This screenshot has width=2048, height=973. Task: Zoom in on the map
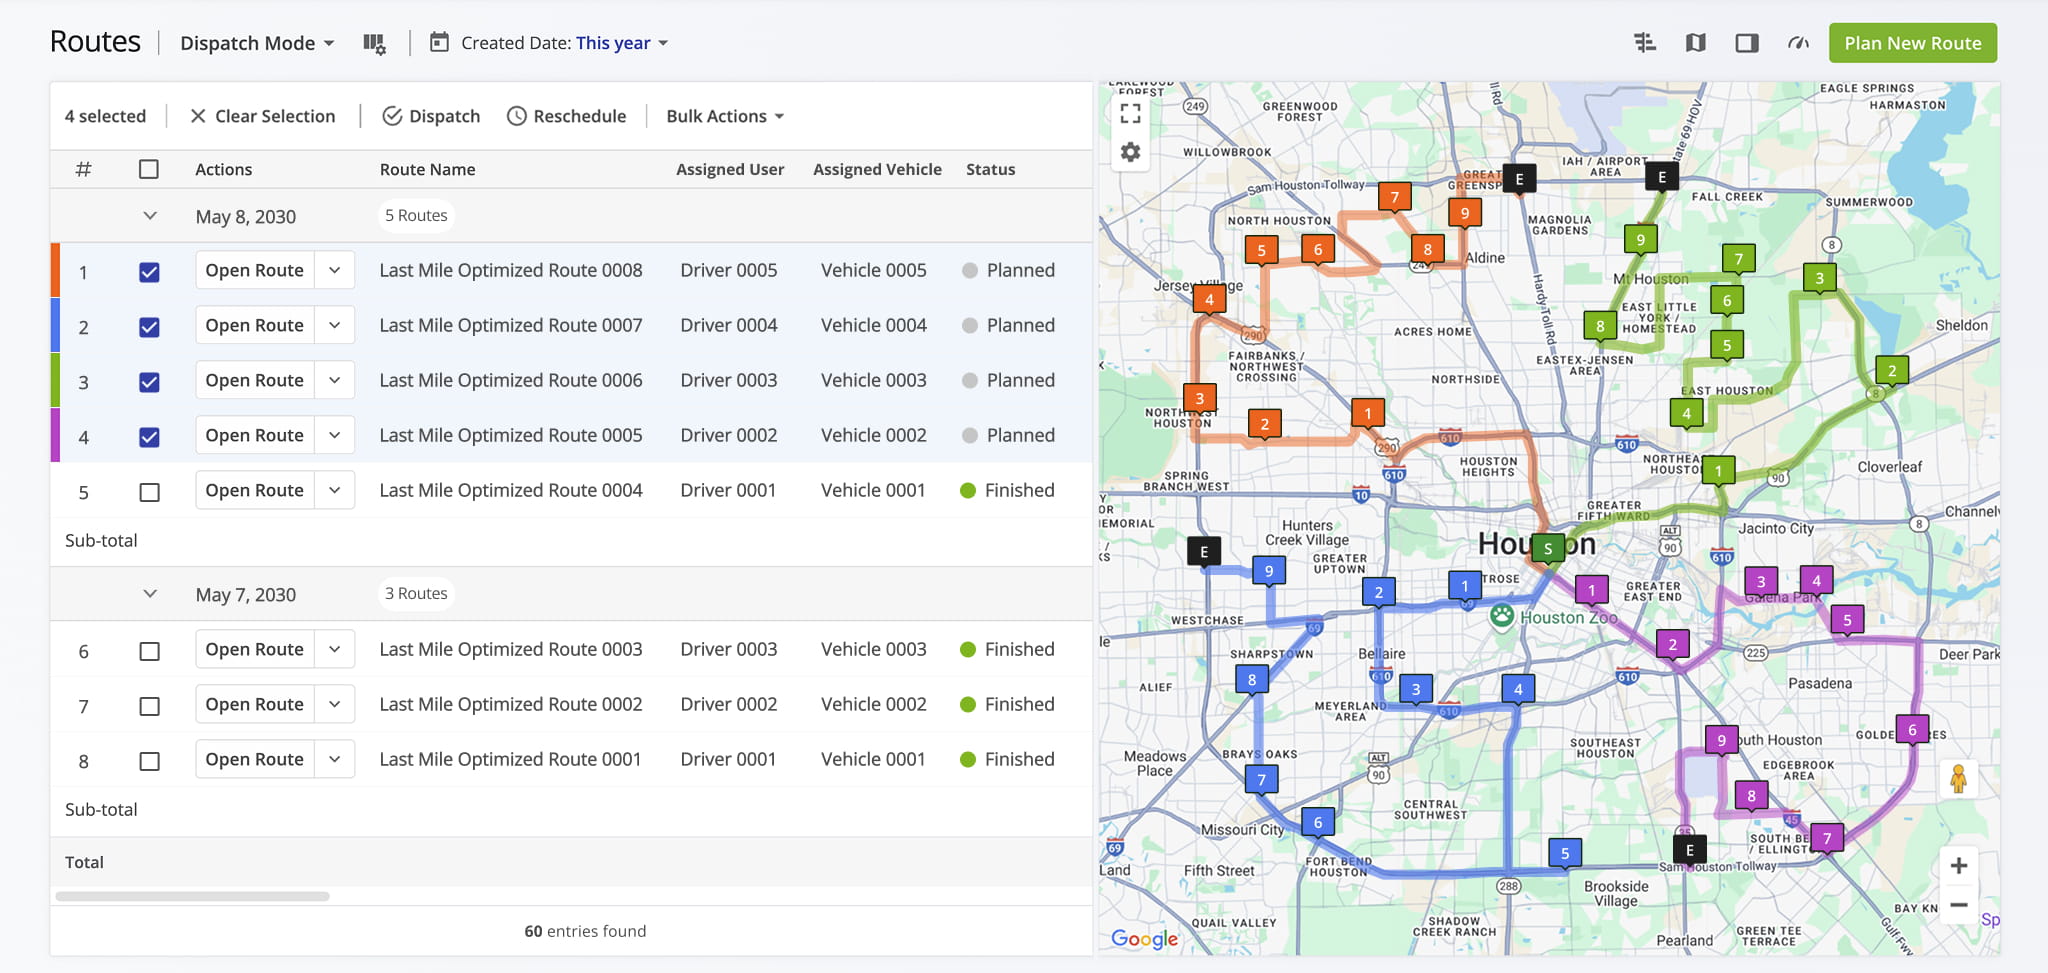(x=1958, y=866)
